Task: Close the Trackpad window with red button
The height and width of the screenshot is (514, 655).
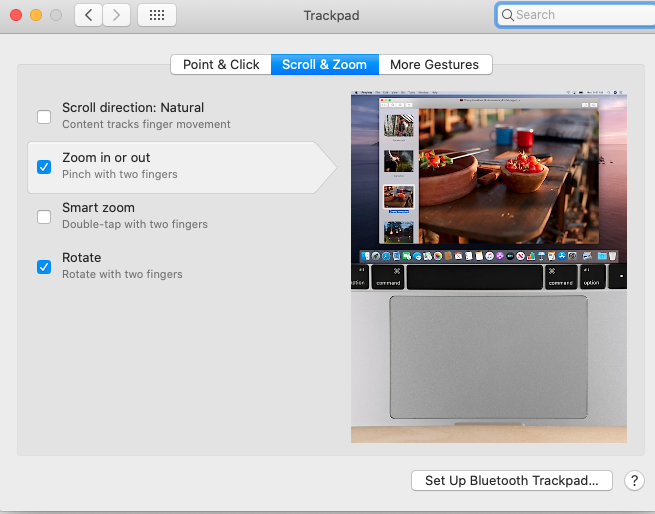Action: click(16, 15)
